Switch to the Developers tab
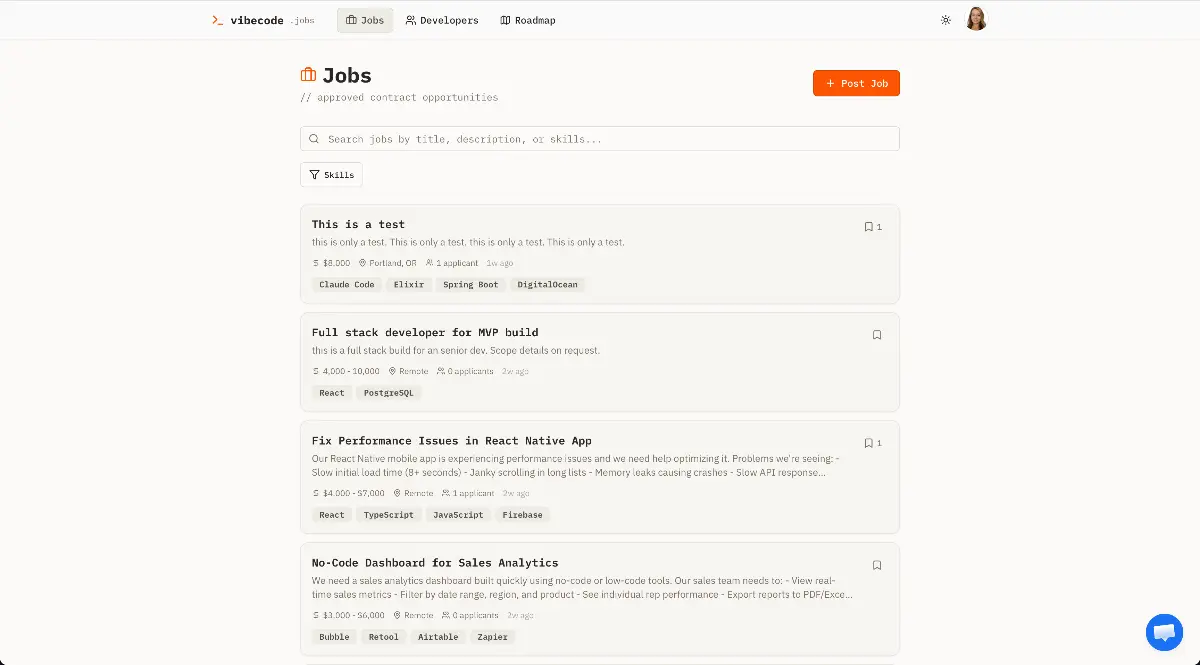 click(x=442, y=19)
